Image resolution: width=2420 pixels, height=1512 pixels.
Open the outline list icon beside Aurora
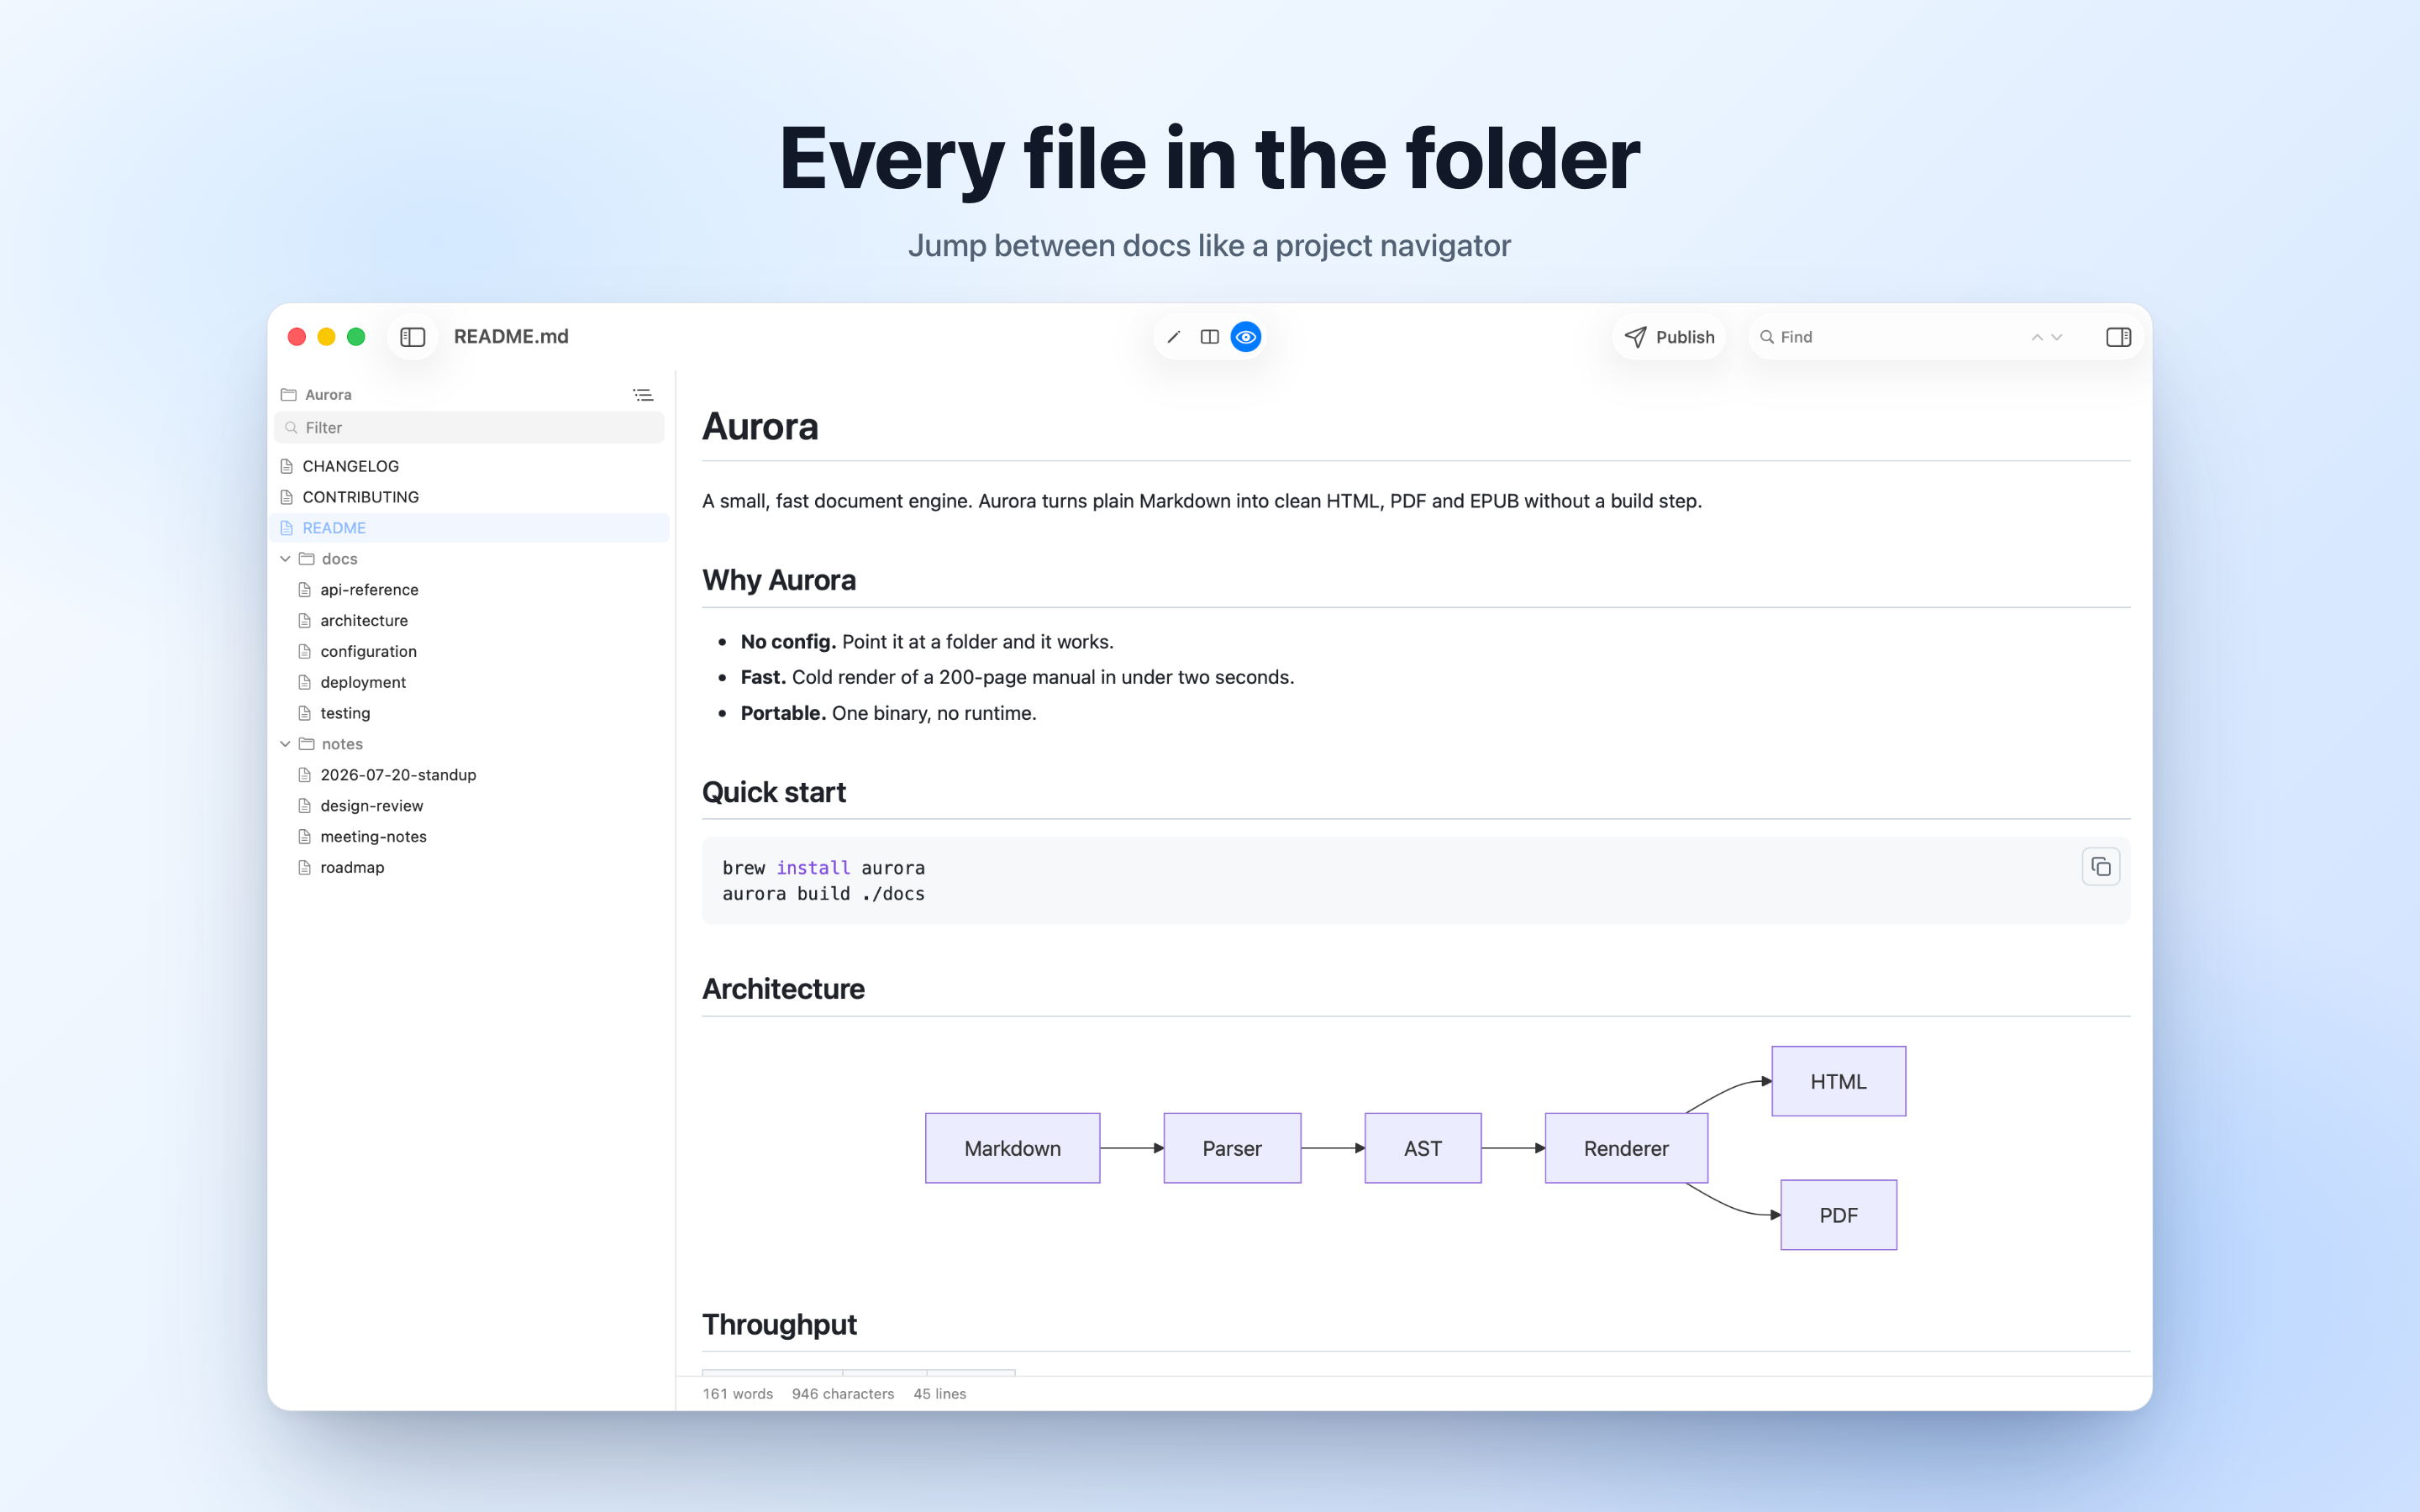click(643, 395)
